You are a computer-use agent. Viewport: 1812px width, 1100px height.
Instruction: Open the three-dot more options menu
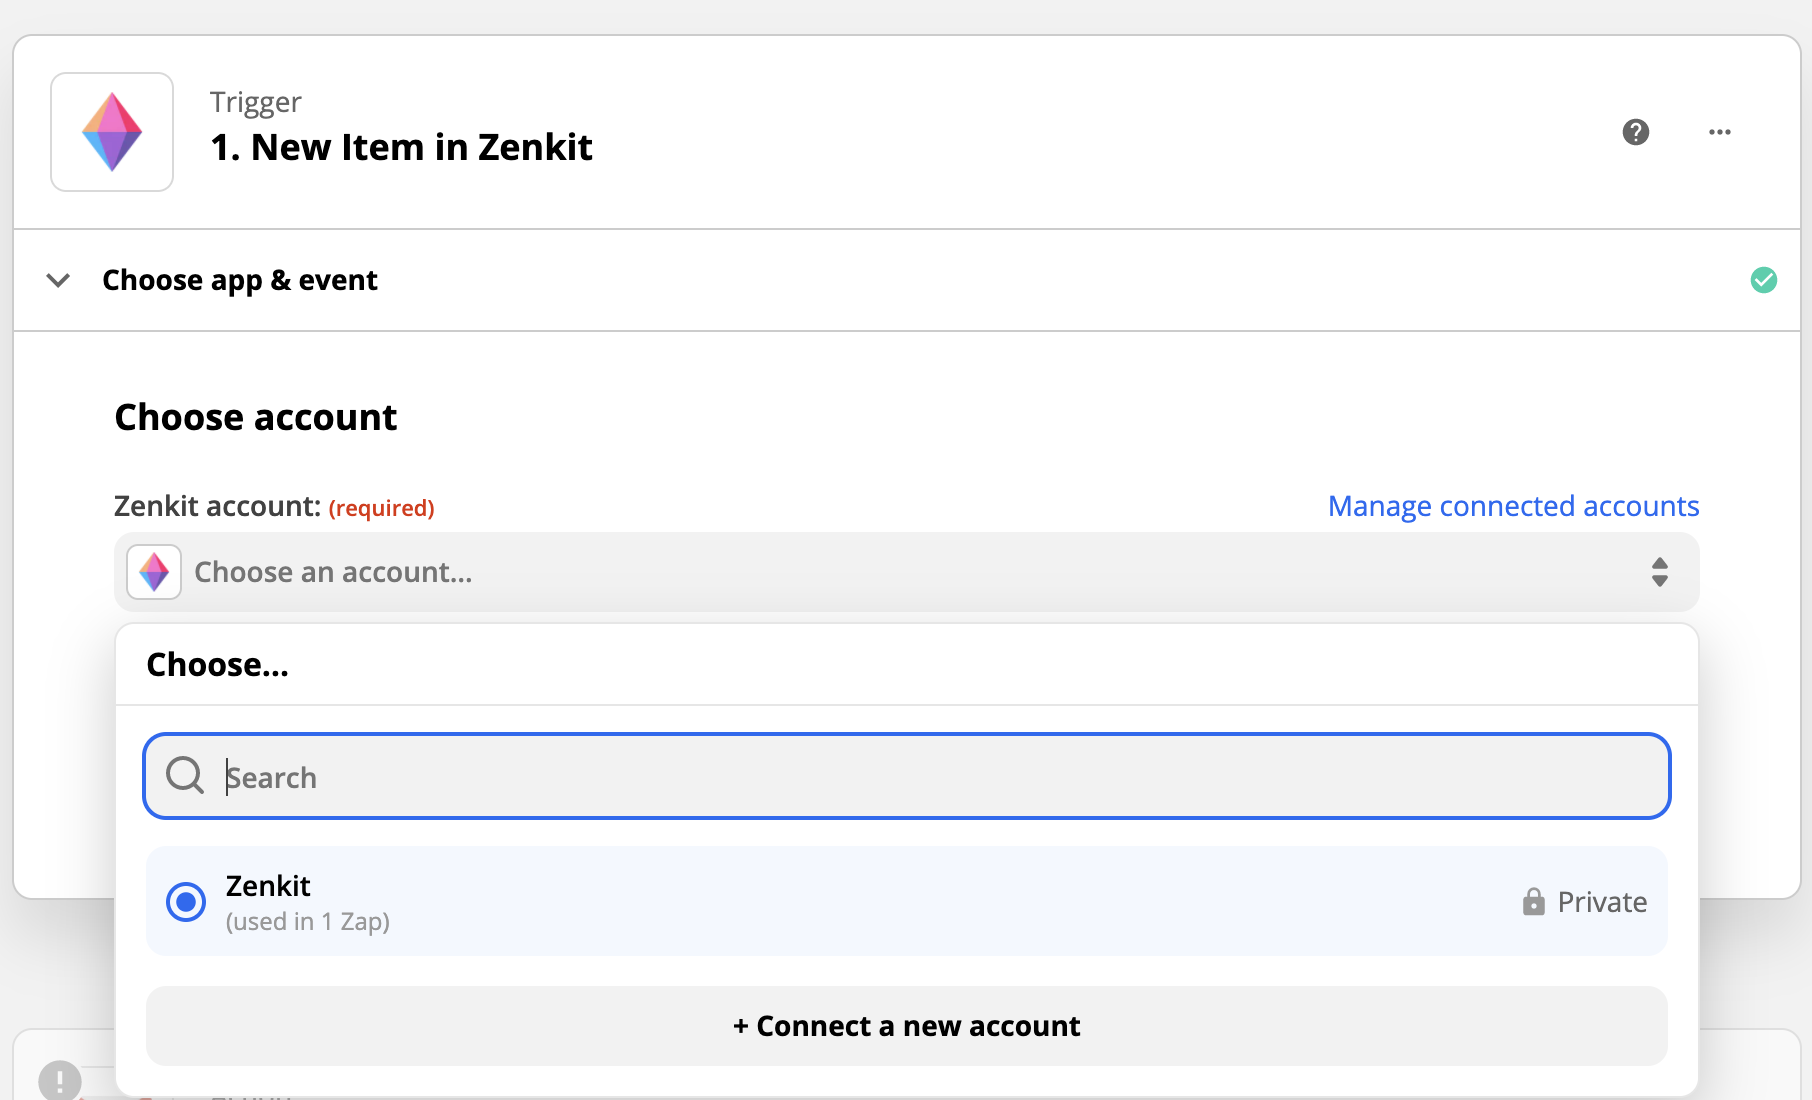(x=1720, y=132)
